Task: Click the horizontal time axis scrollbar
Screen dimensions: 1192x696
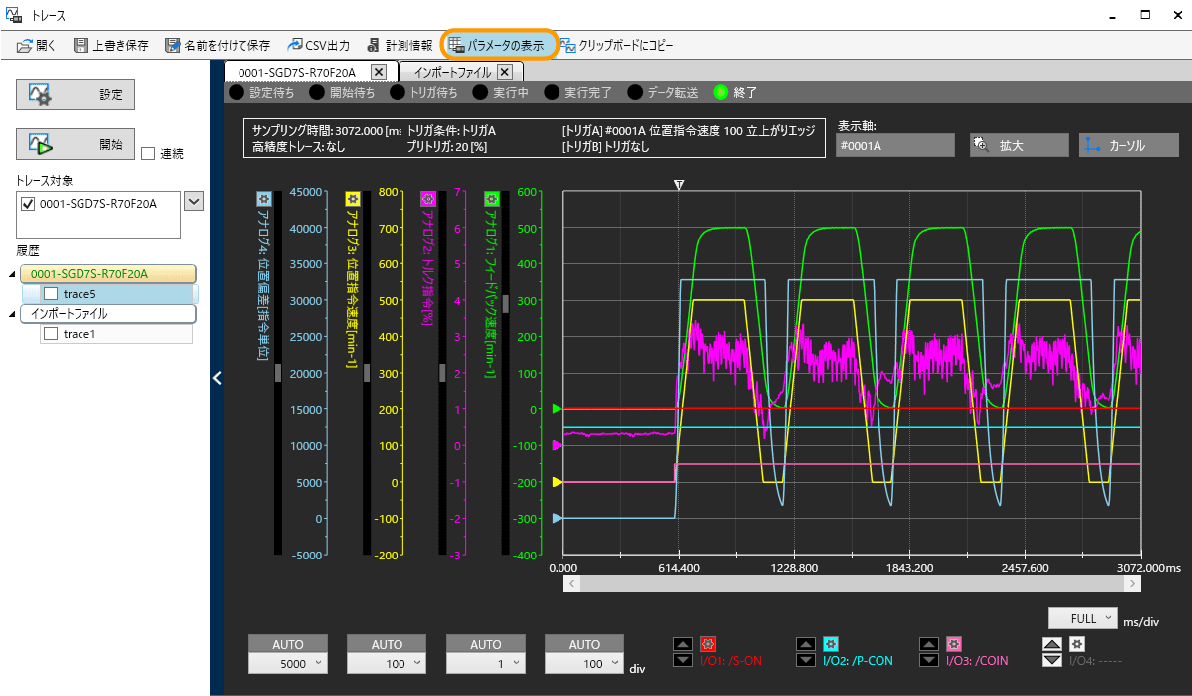Action: tap(850, 583)
